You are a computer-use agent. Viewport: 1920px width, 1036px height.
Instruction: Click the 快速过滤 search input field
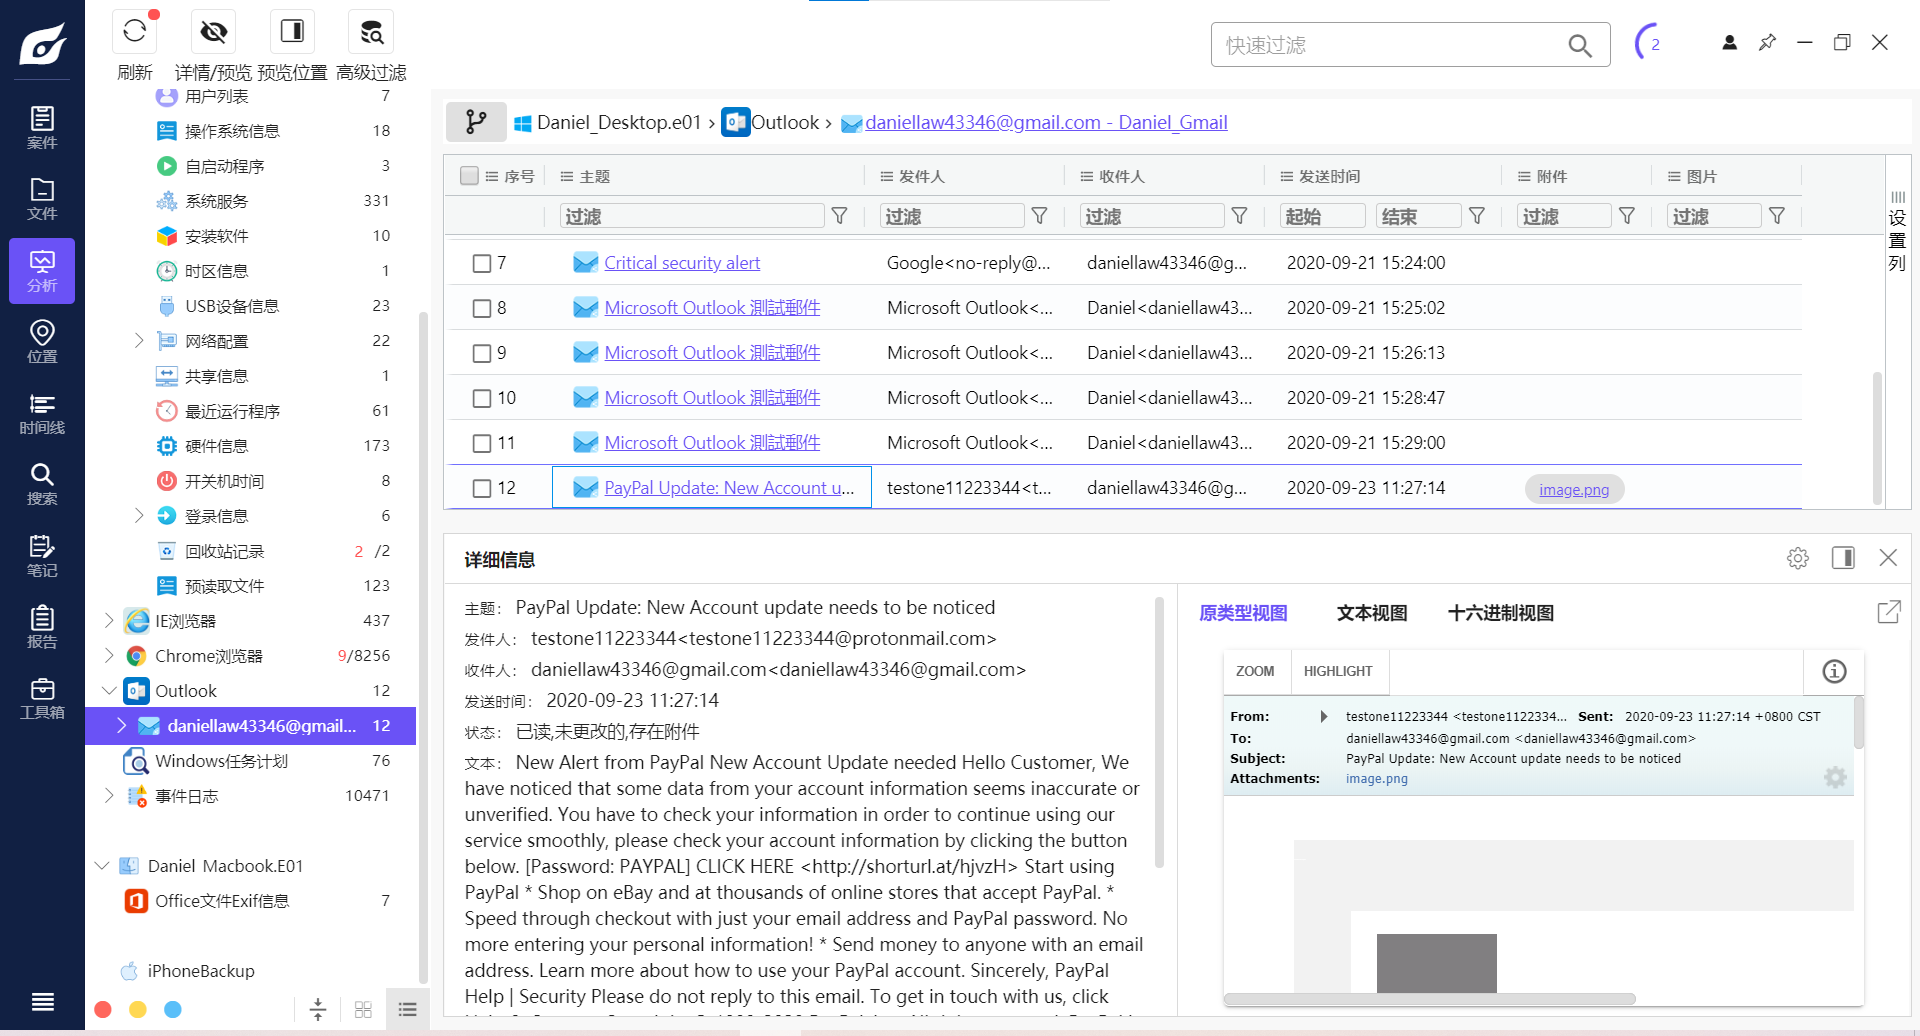point(1390,45)
